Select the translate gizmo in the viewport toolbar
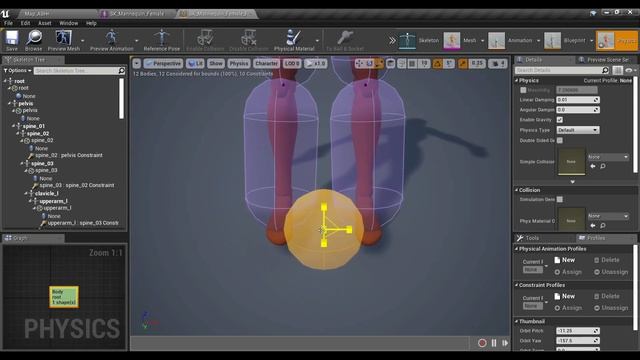The image size is (640, 360). pos(360,64)
